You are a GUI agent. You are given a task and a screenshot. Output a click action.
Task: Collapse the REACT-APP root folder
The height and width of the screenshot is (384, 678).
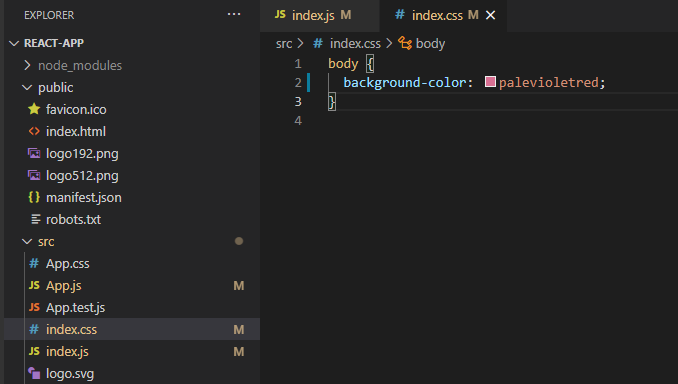point(14,43)
